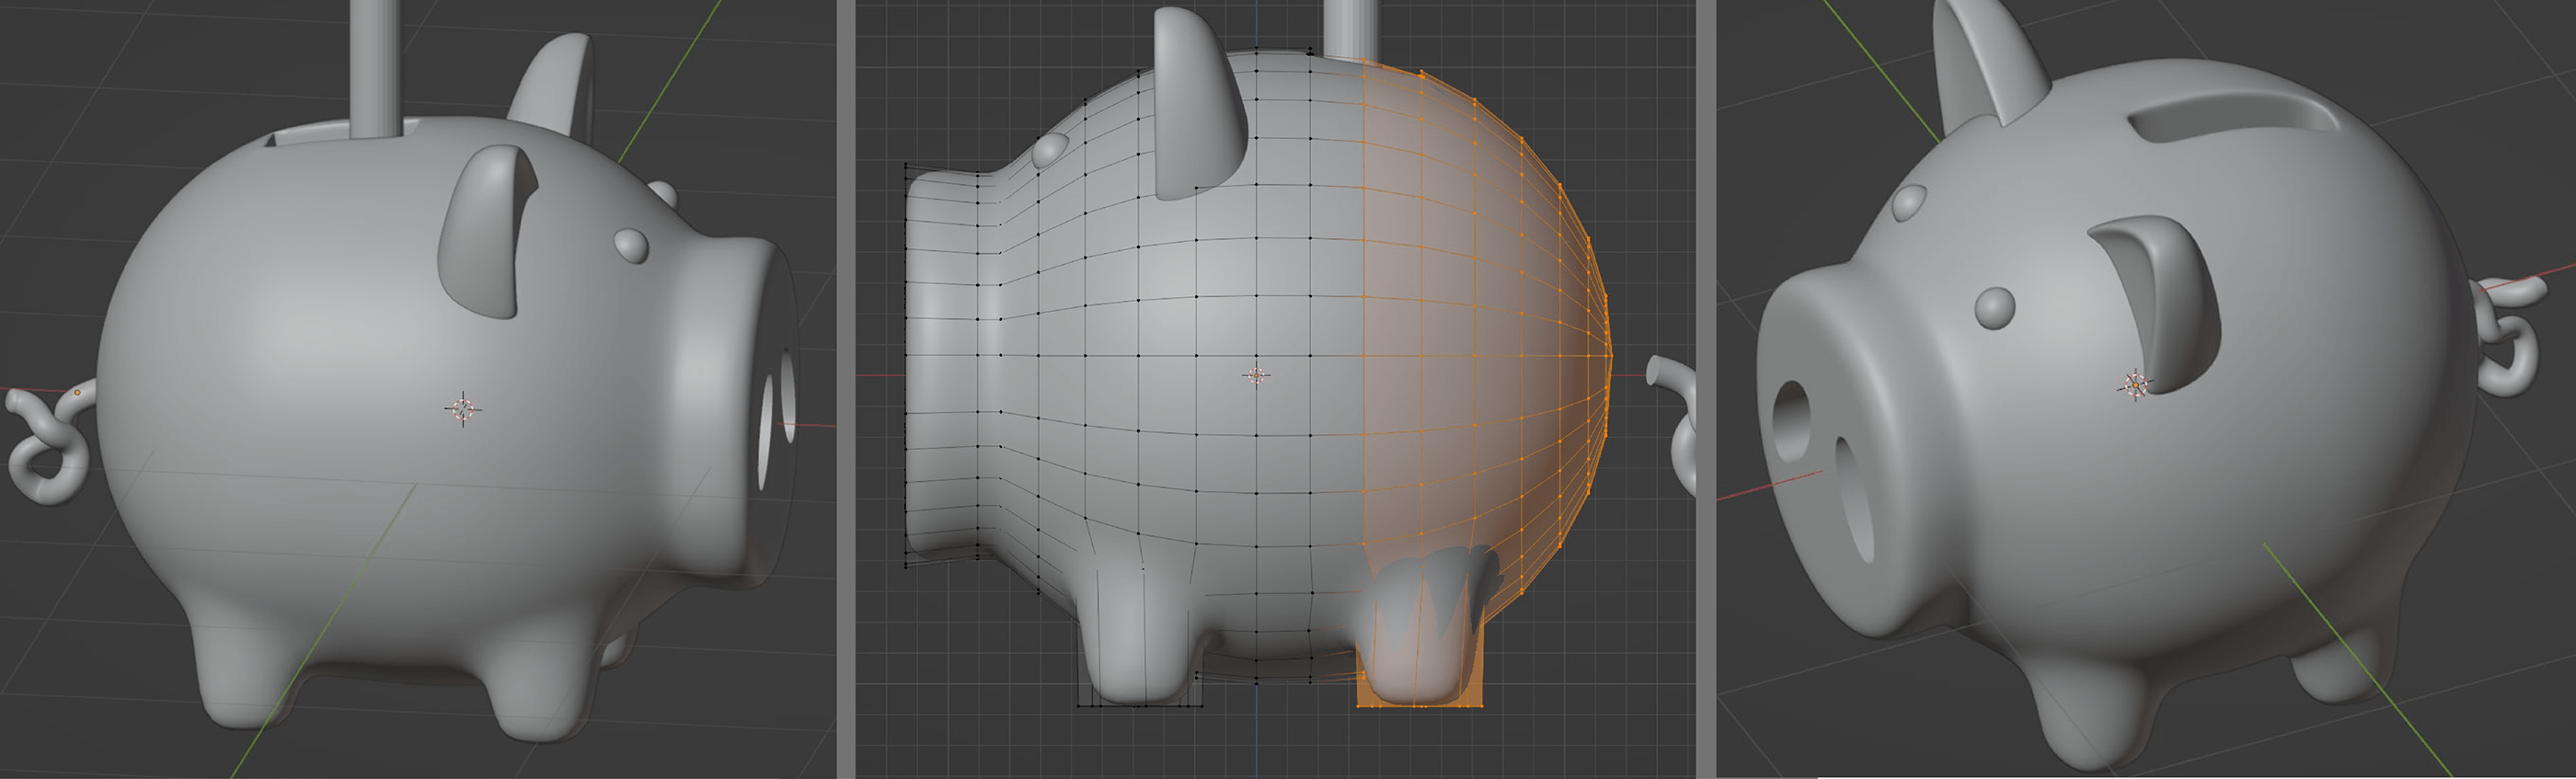Click the 3D cursor on the wireframe pig
Image resolution: width=2576 pixels, height=779 pixels.
(1257, 375)
